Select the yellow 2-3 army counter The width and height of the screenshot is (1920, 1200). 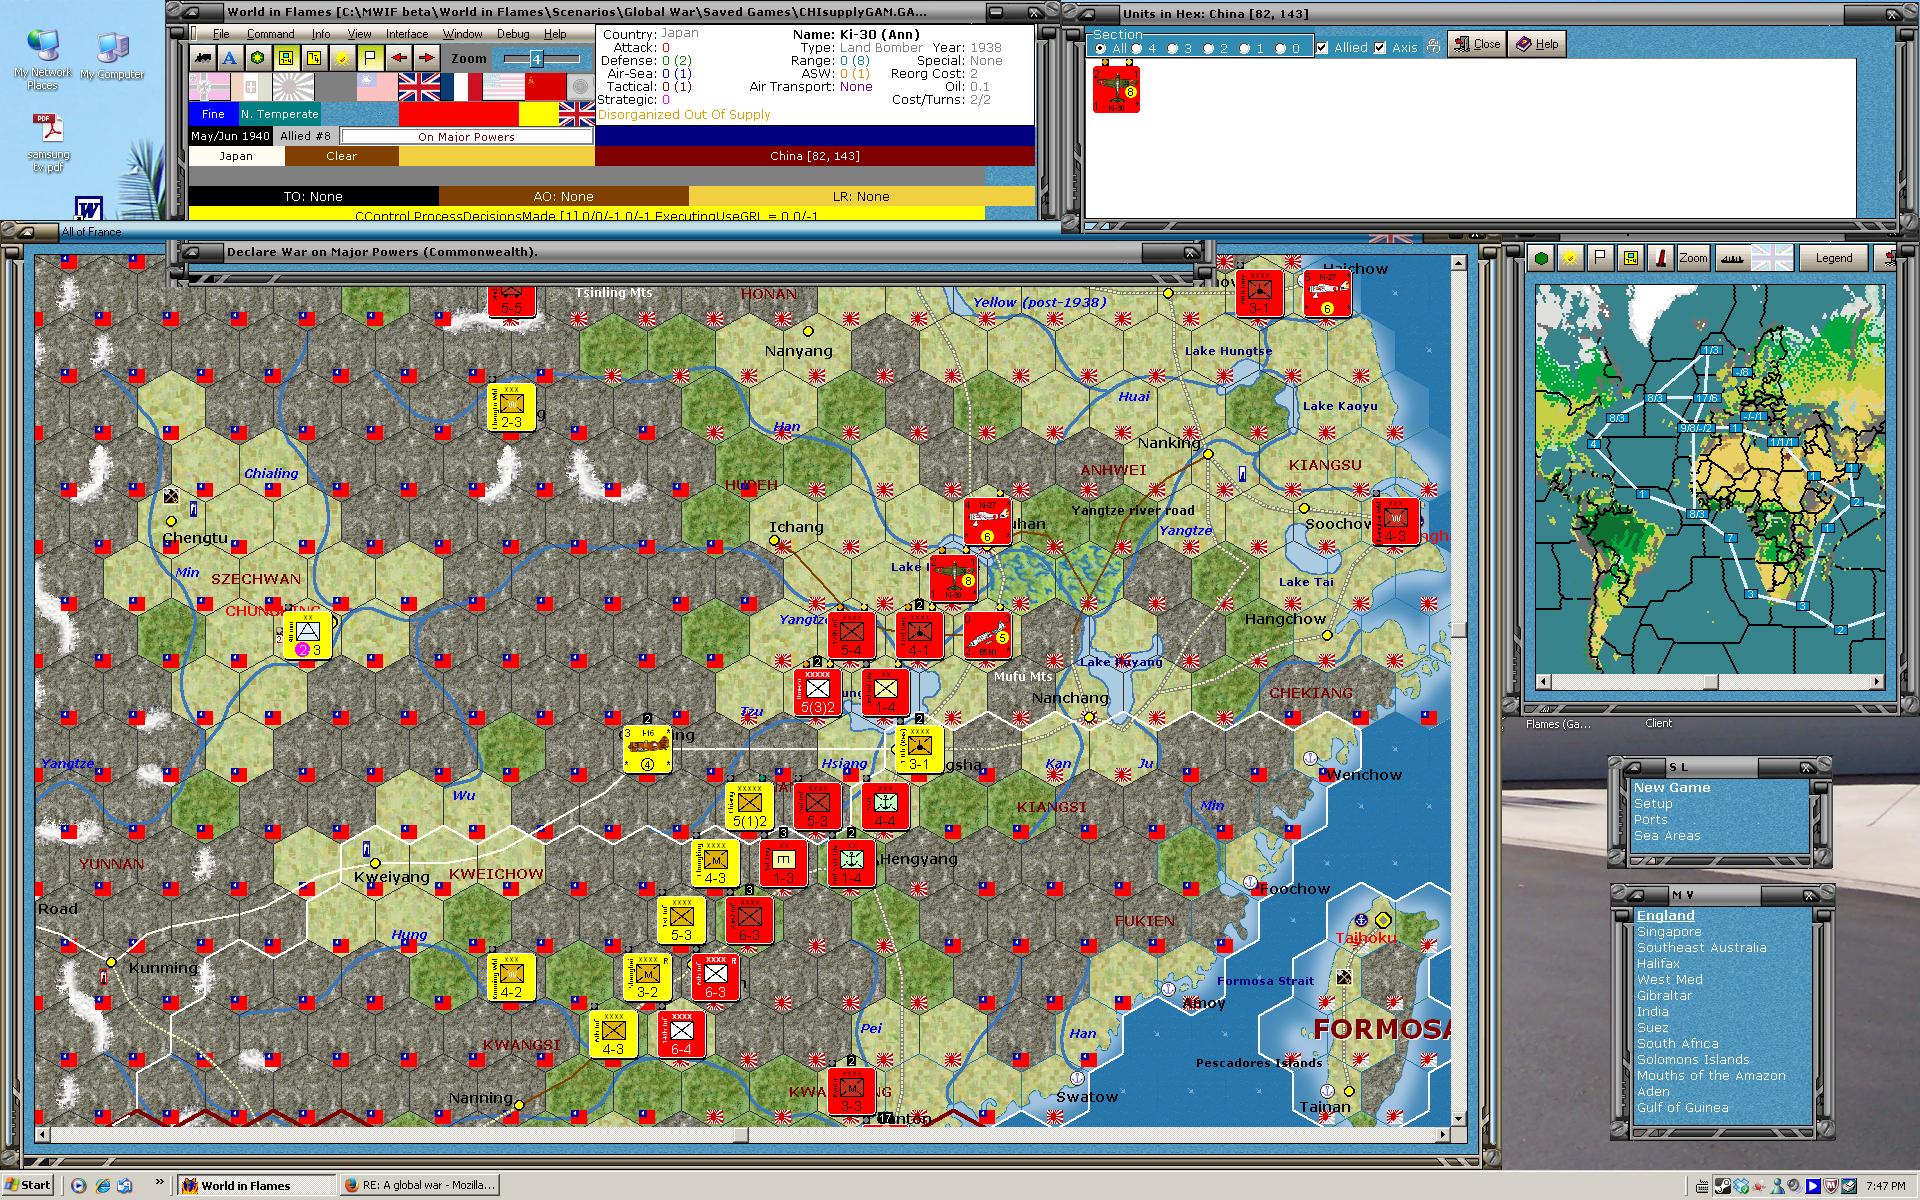[511, 407]
